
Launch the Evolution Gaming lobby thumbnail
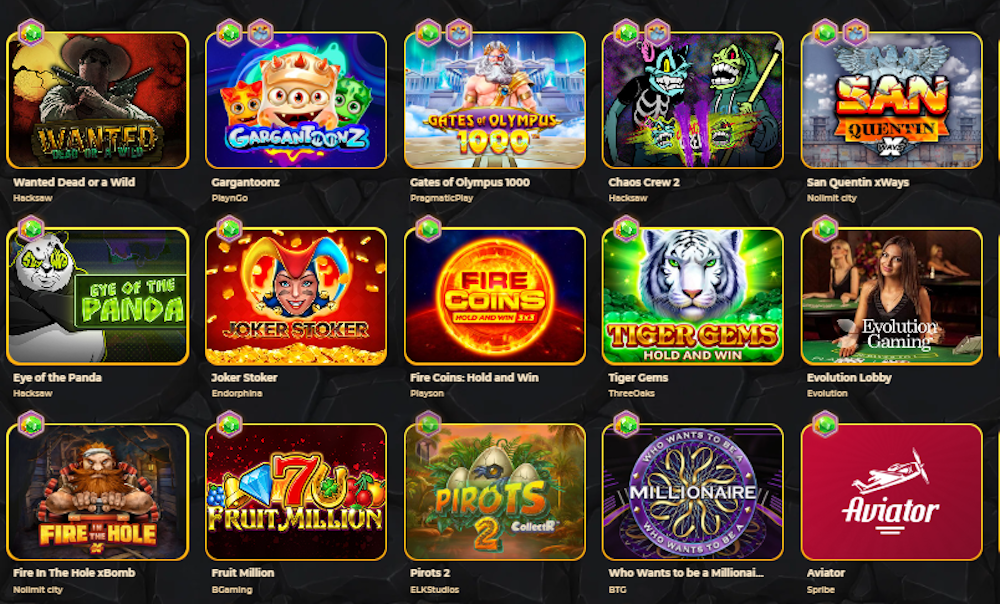pos(892,296)
